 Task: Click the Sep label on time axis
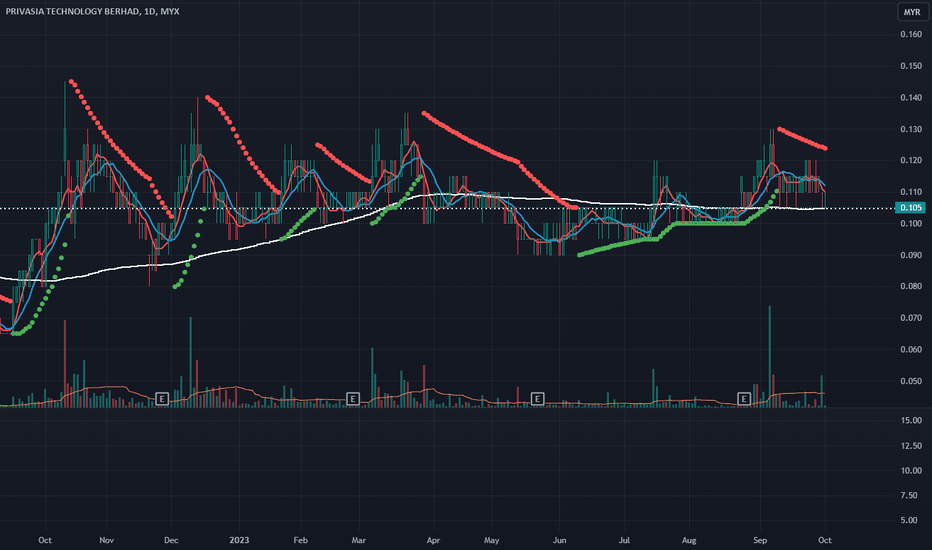click(x=760, y=540)
